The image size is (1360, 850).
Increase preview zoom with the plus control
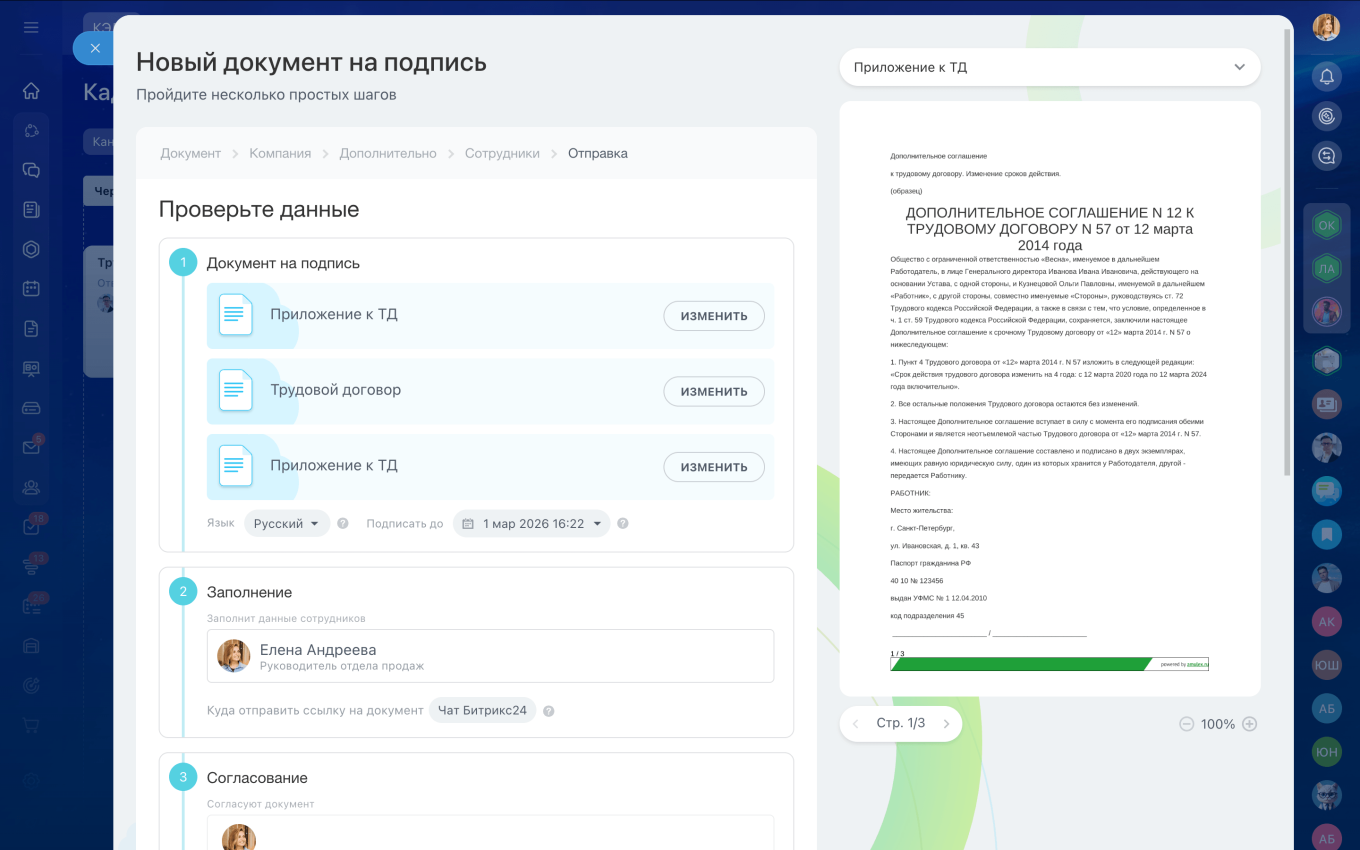coord(1247,723)
